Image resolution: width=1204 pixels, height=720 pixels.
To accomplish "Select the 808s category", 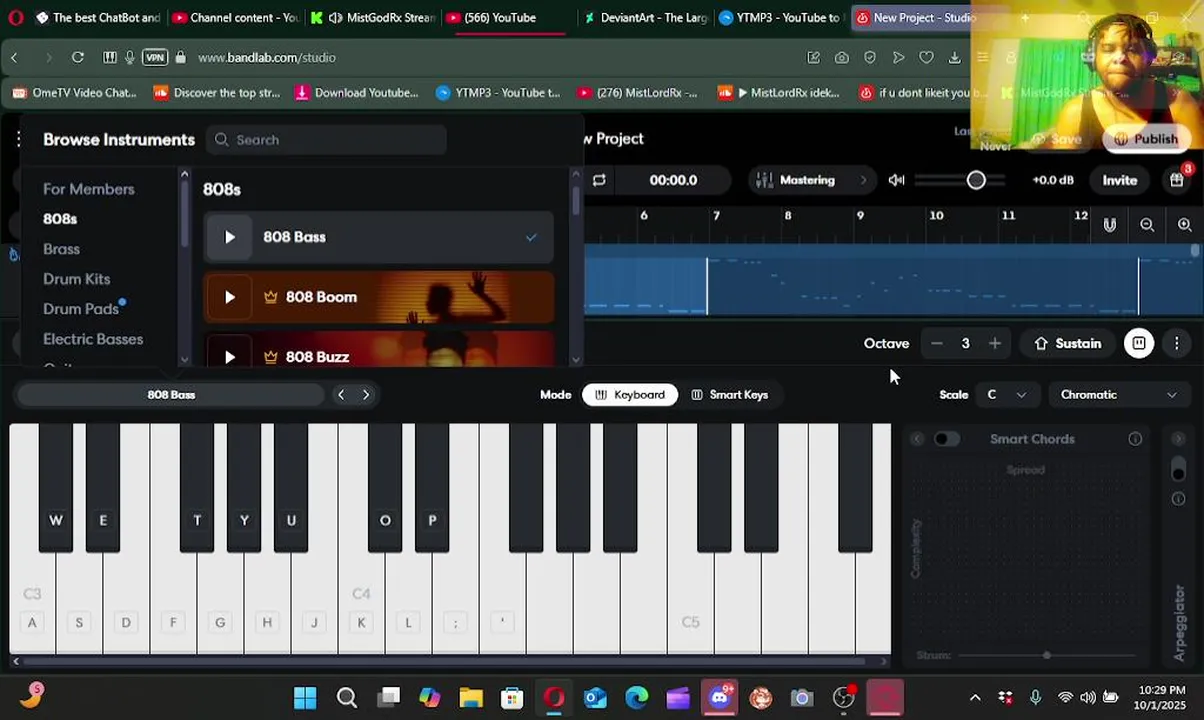I will 60,219.
